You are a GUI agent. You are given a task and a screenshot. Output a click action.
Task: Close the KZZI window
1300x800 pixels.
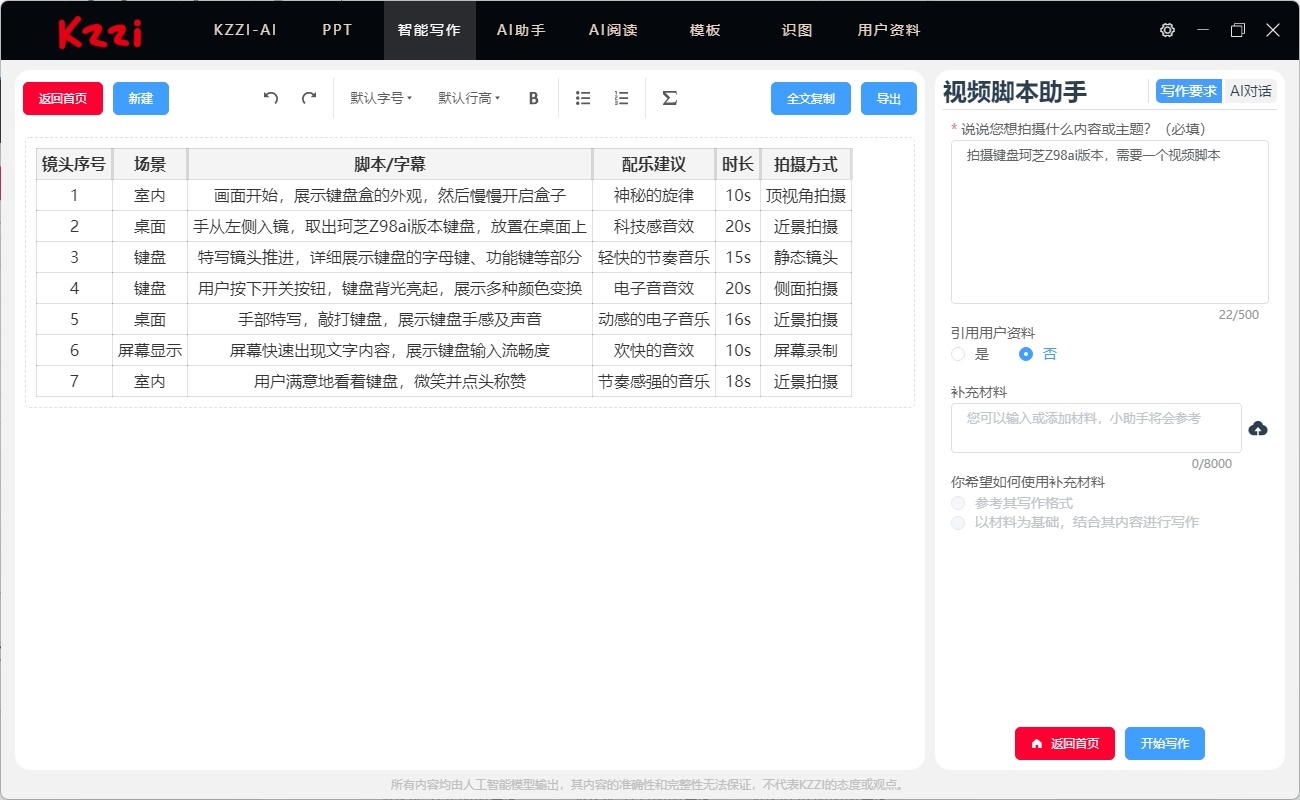[x=1273, y=30]
